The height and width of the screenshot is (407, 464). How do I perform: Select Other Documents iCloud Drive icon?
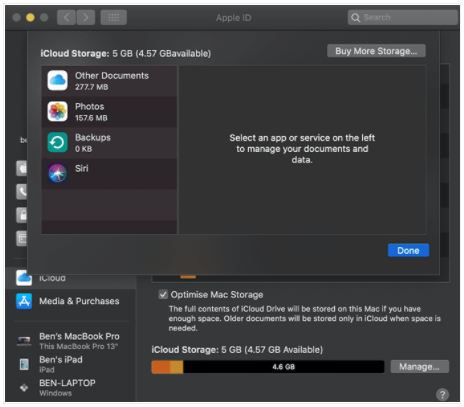tap(57, 80)
